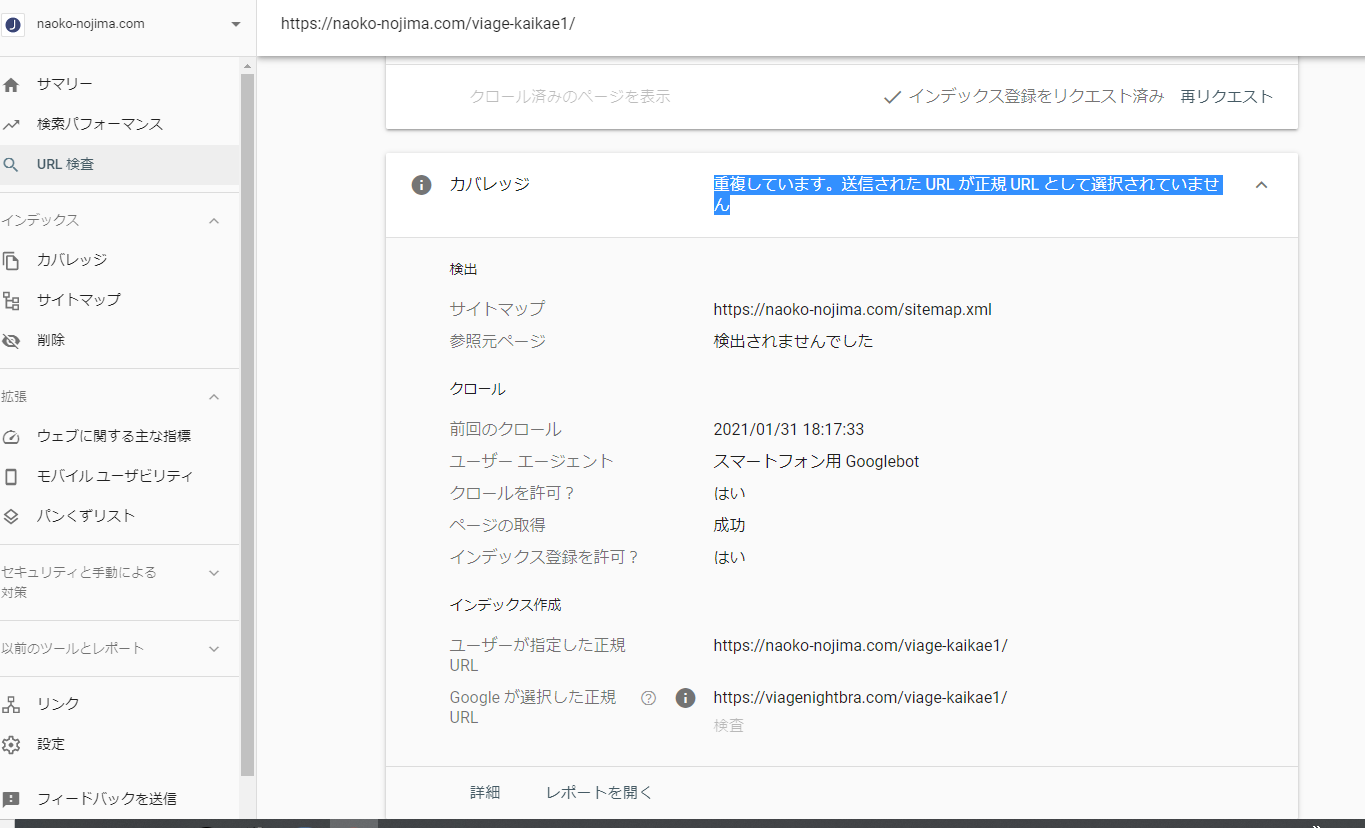The height and width of the screenshot is (828, 1365).
Task: Click the crawl date 2021/01/31 18:17:33
Action: coord(789,429)
